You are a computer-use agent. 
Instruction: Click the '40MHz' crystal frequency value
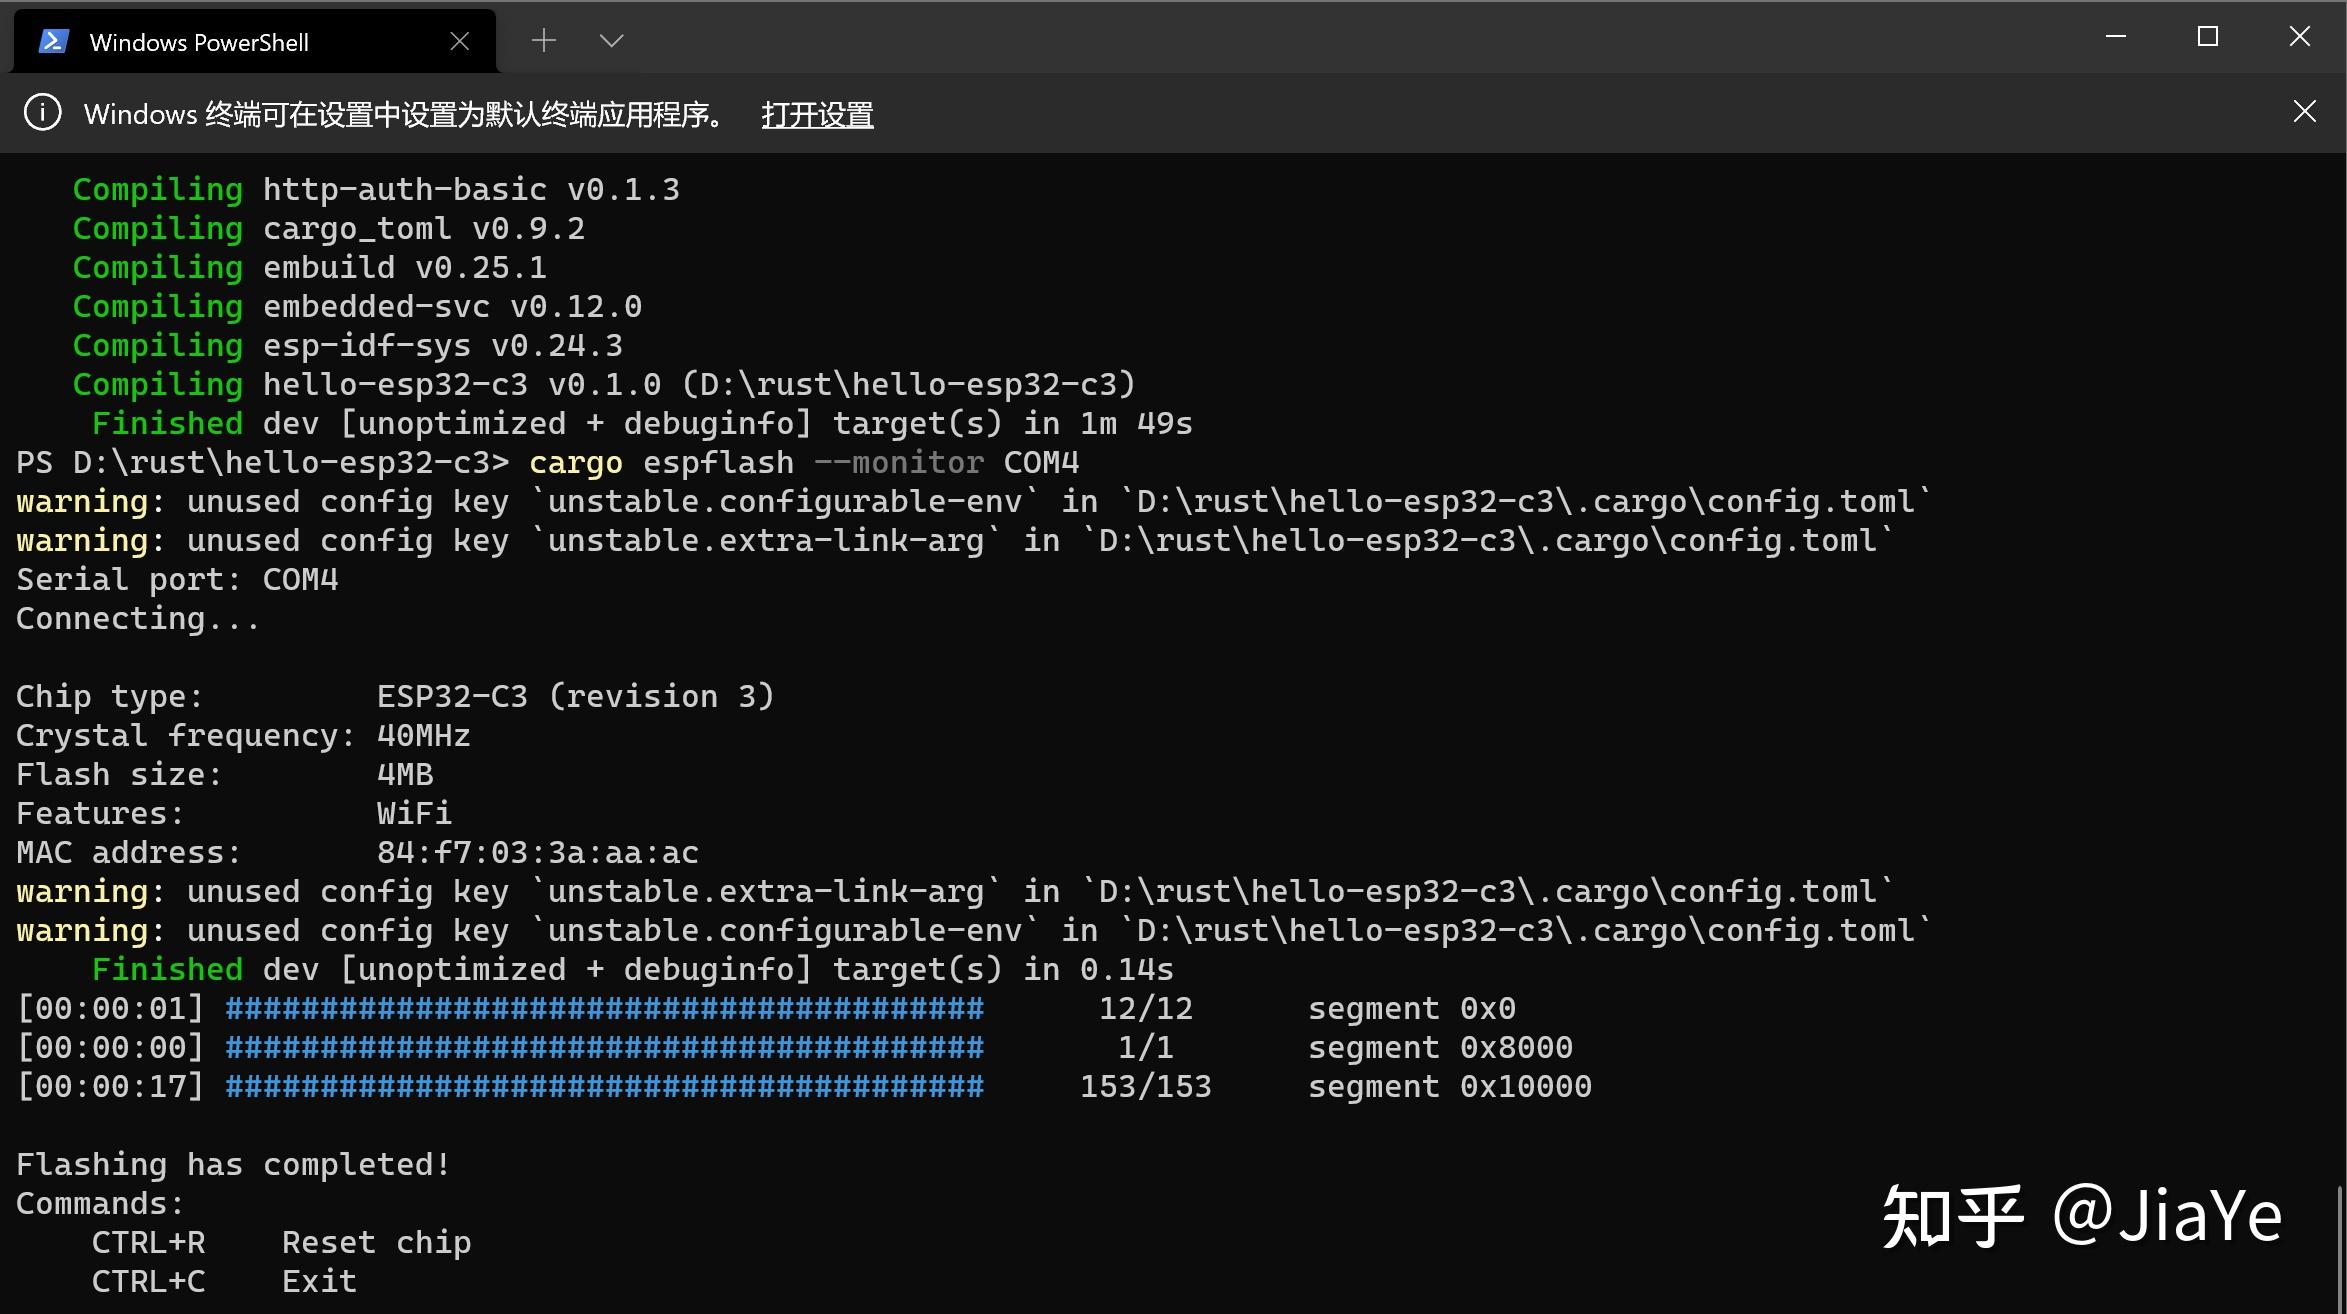[x=424, y=735]
